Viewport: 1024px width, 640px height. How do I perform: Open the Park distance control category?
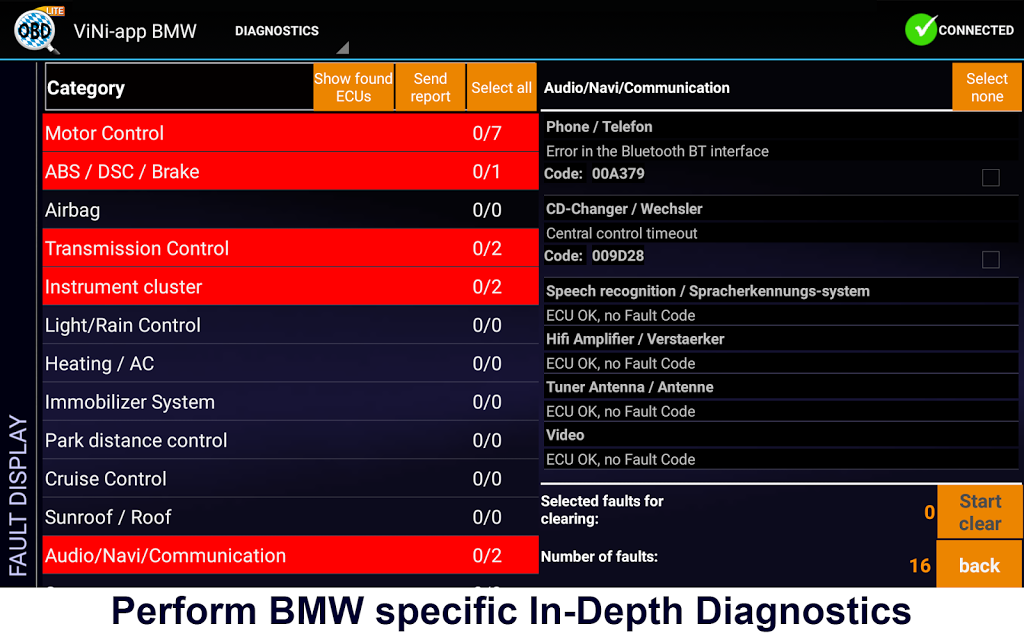290,440
